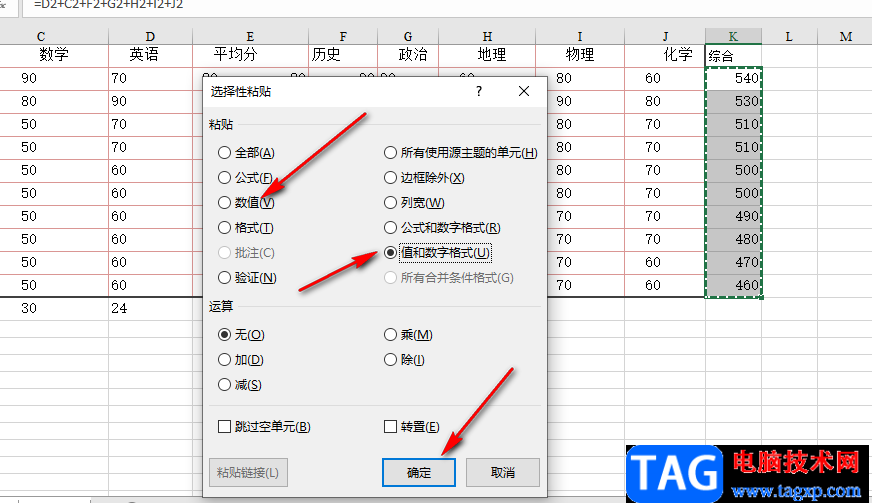Viewport: 872px width, 503px height.
Task: Select column K header
Action: click(x=734, y=37)
